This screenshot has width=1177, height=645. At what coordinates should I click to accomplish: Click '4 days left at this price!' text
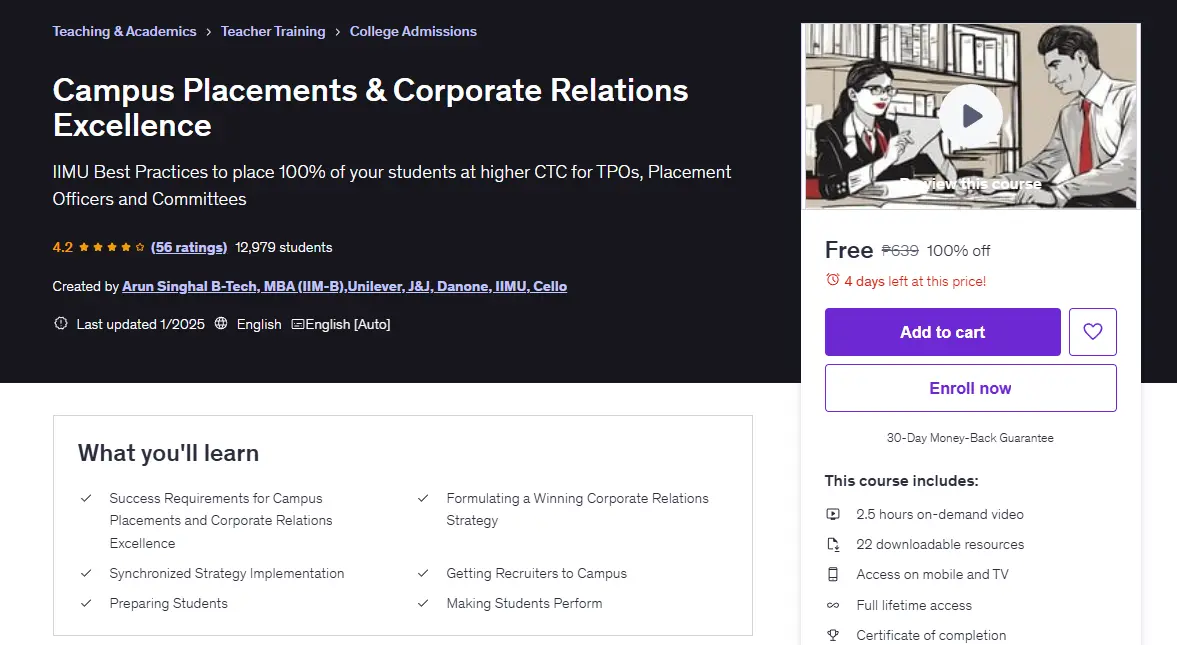pyautogui.click(x=915, y=281)
